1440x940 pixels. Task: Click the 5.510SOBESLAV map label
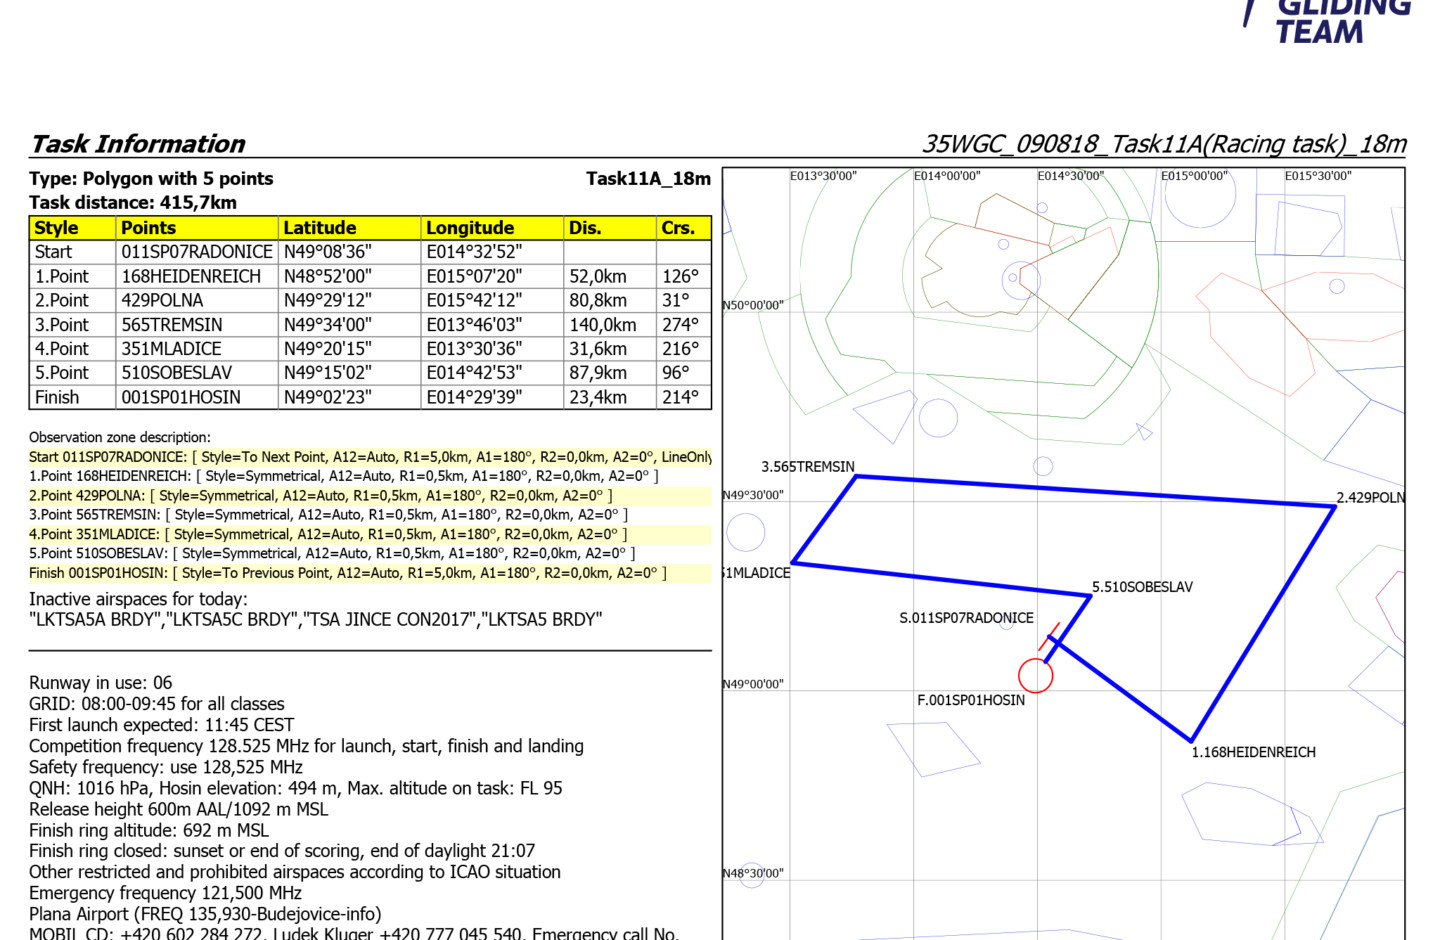click(x=1142, y=587)
